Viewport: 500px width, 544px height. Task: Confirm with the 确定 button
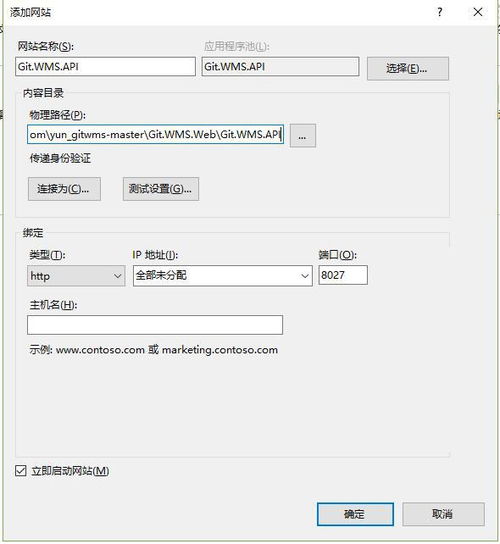pyautogui.click(x=355, y=514)
